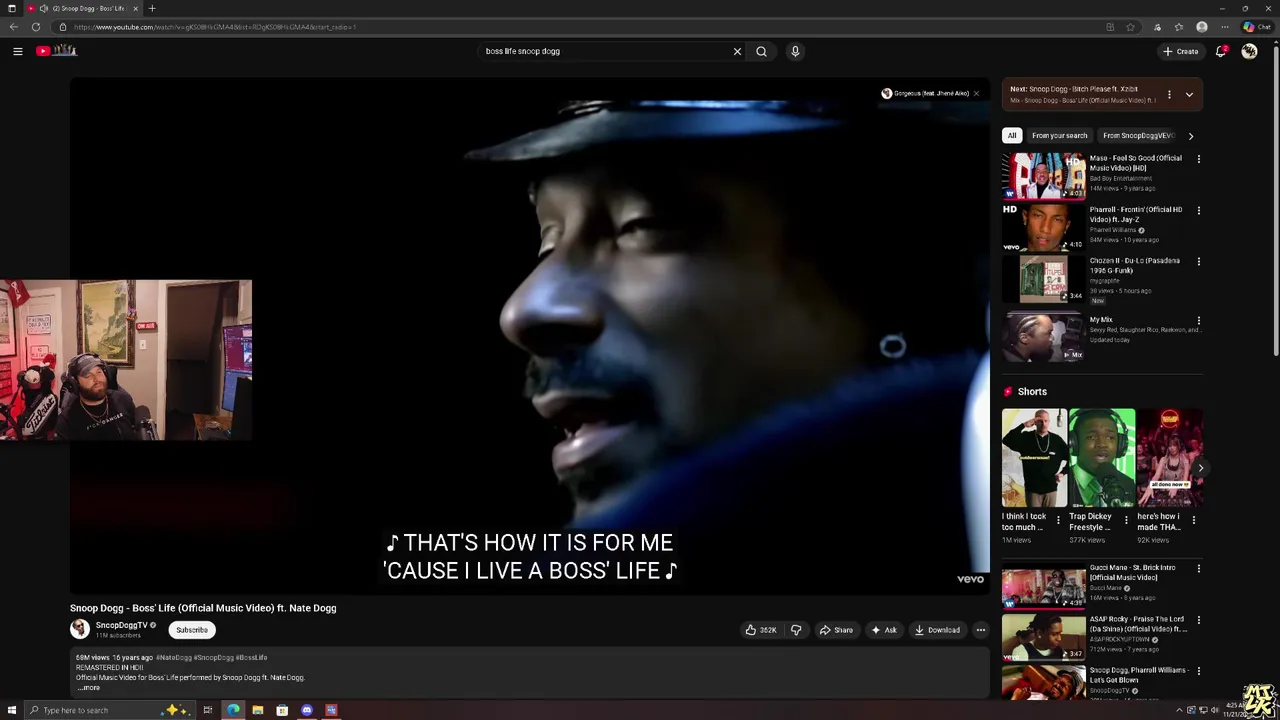Show more filter chips with right arrow
The height and width of the screenshot is (720, 1280).
click(1190, 136)
